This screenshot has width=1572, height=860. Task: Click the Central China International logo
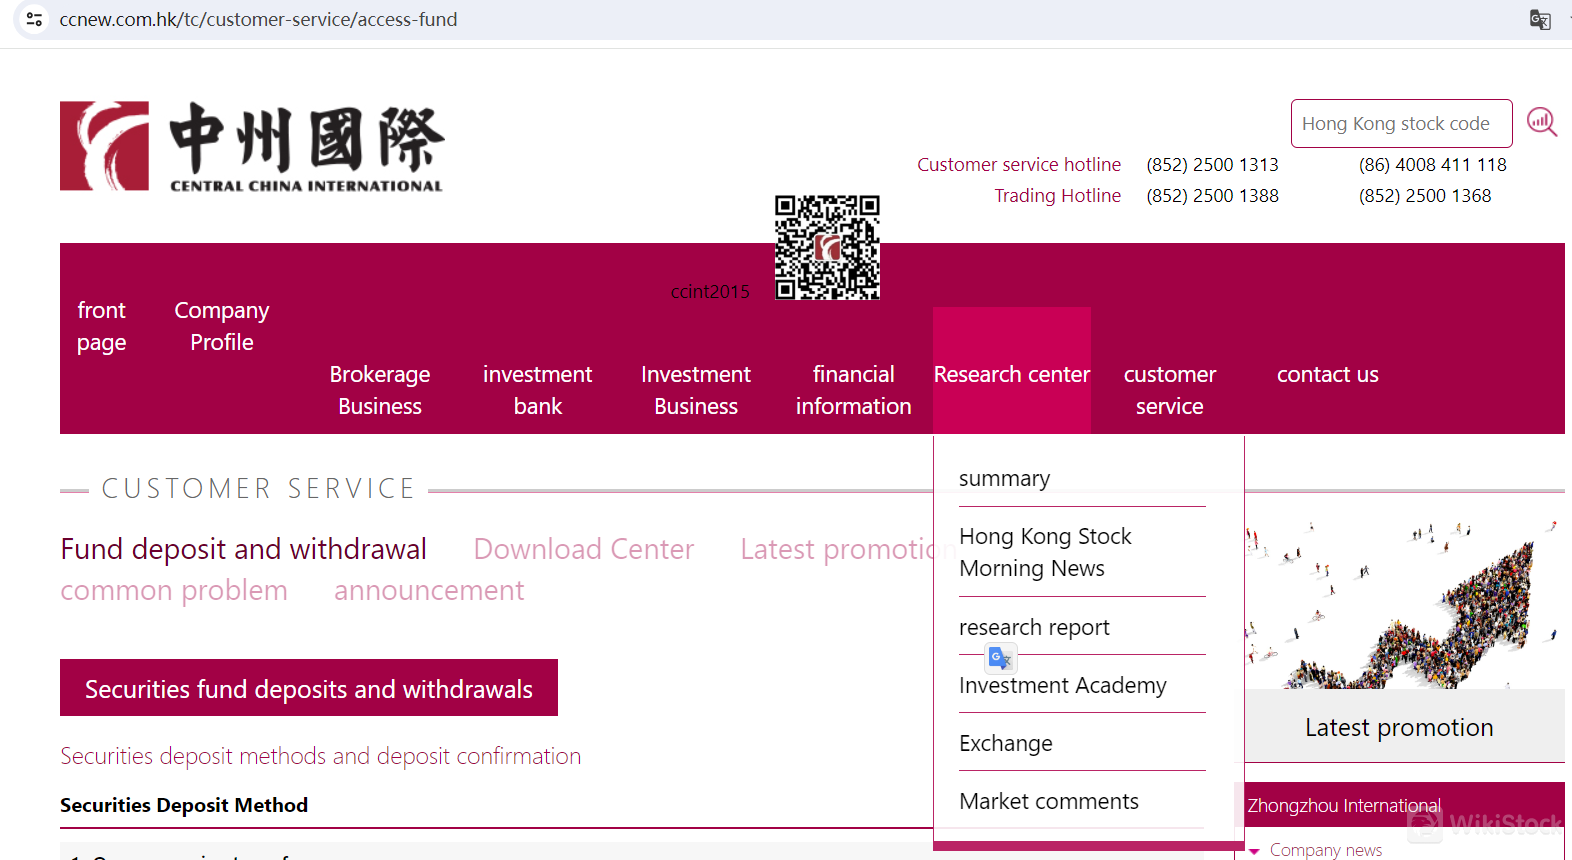coord(252,146)
